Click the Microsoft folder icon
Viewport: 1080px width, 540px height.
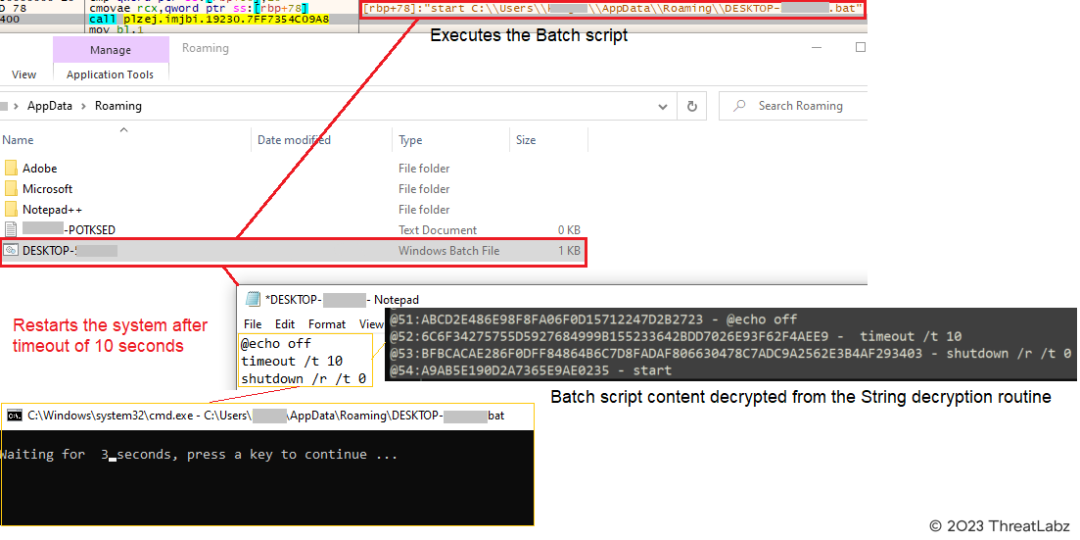(x=11, y=189)
